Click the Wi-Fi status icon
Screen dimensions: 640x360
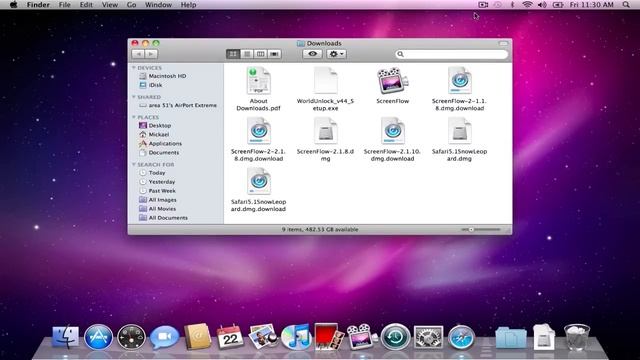(527, 5)
